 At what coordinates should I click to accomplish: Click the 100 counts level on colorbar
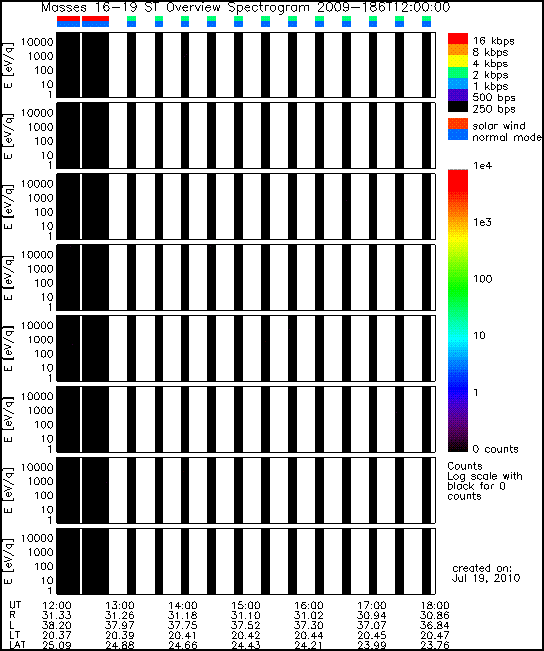click(x=483, y=279)
